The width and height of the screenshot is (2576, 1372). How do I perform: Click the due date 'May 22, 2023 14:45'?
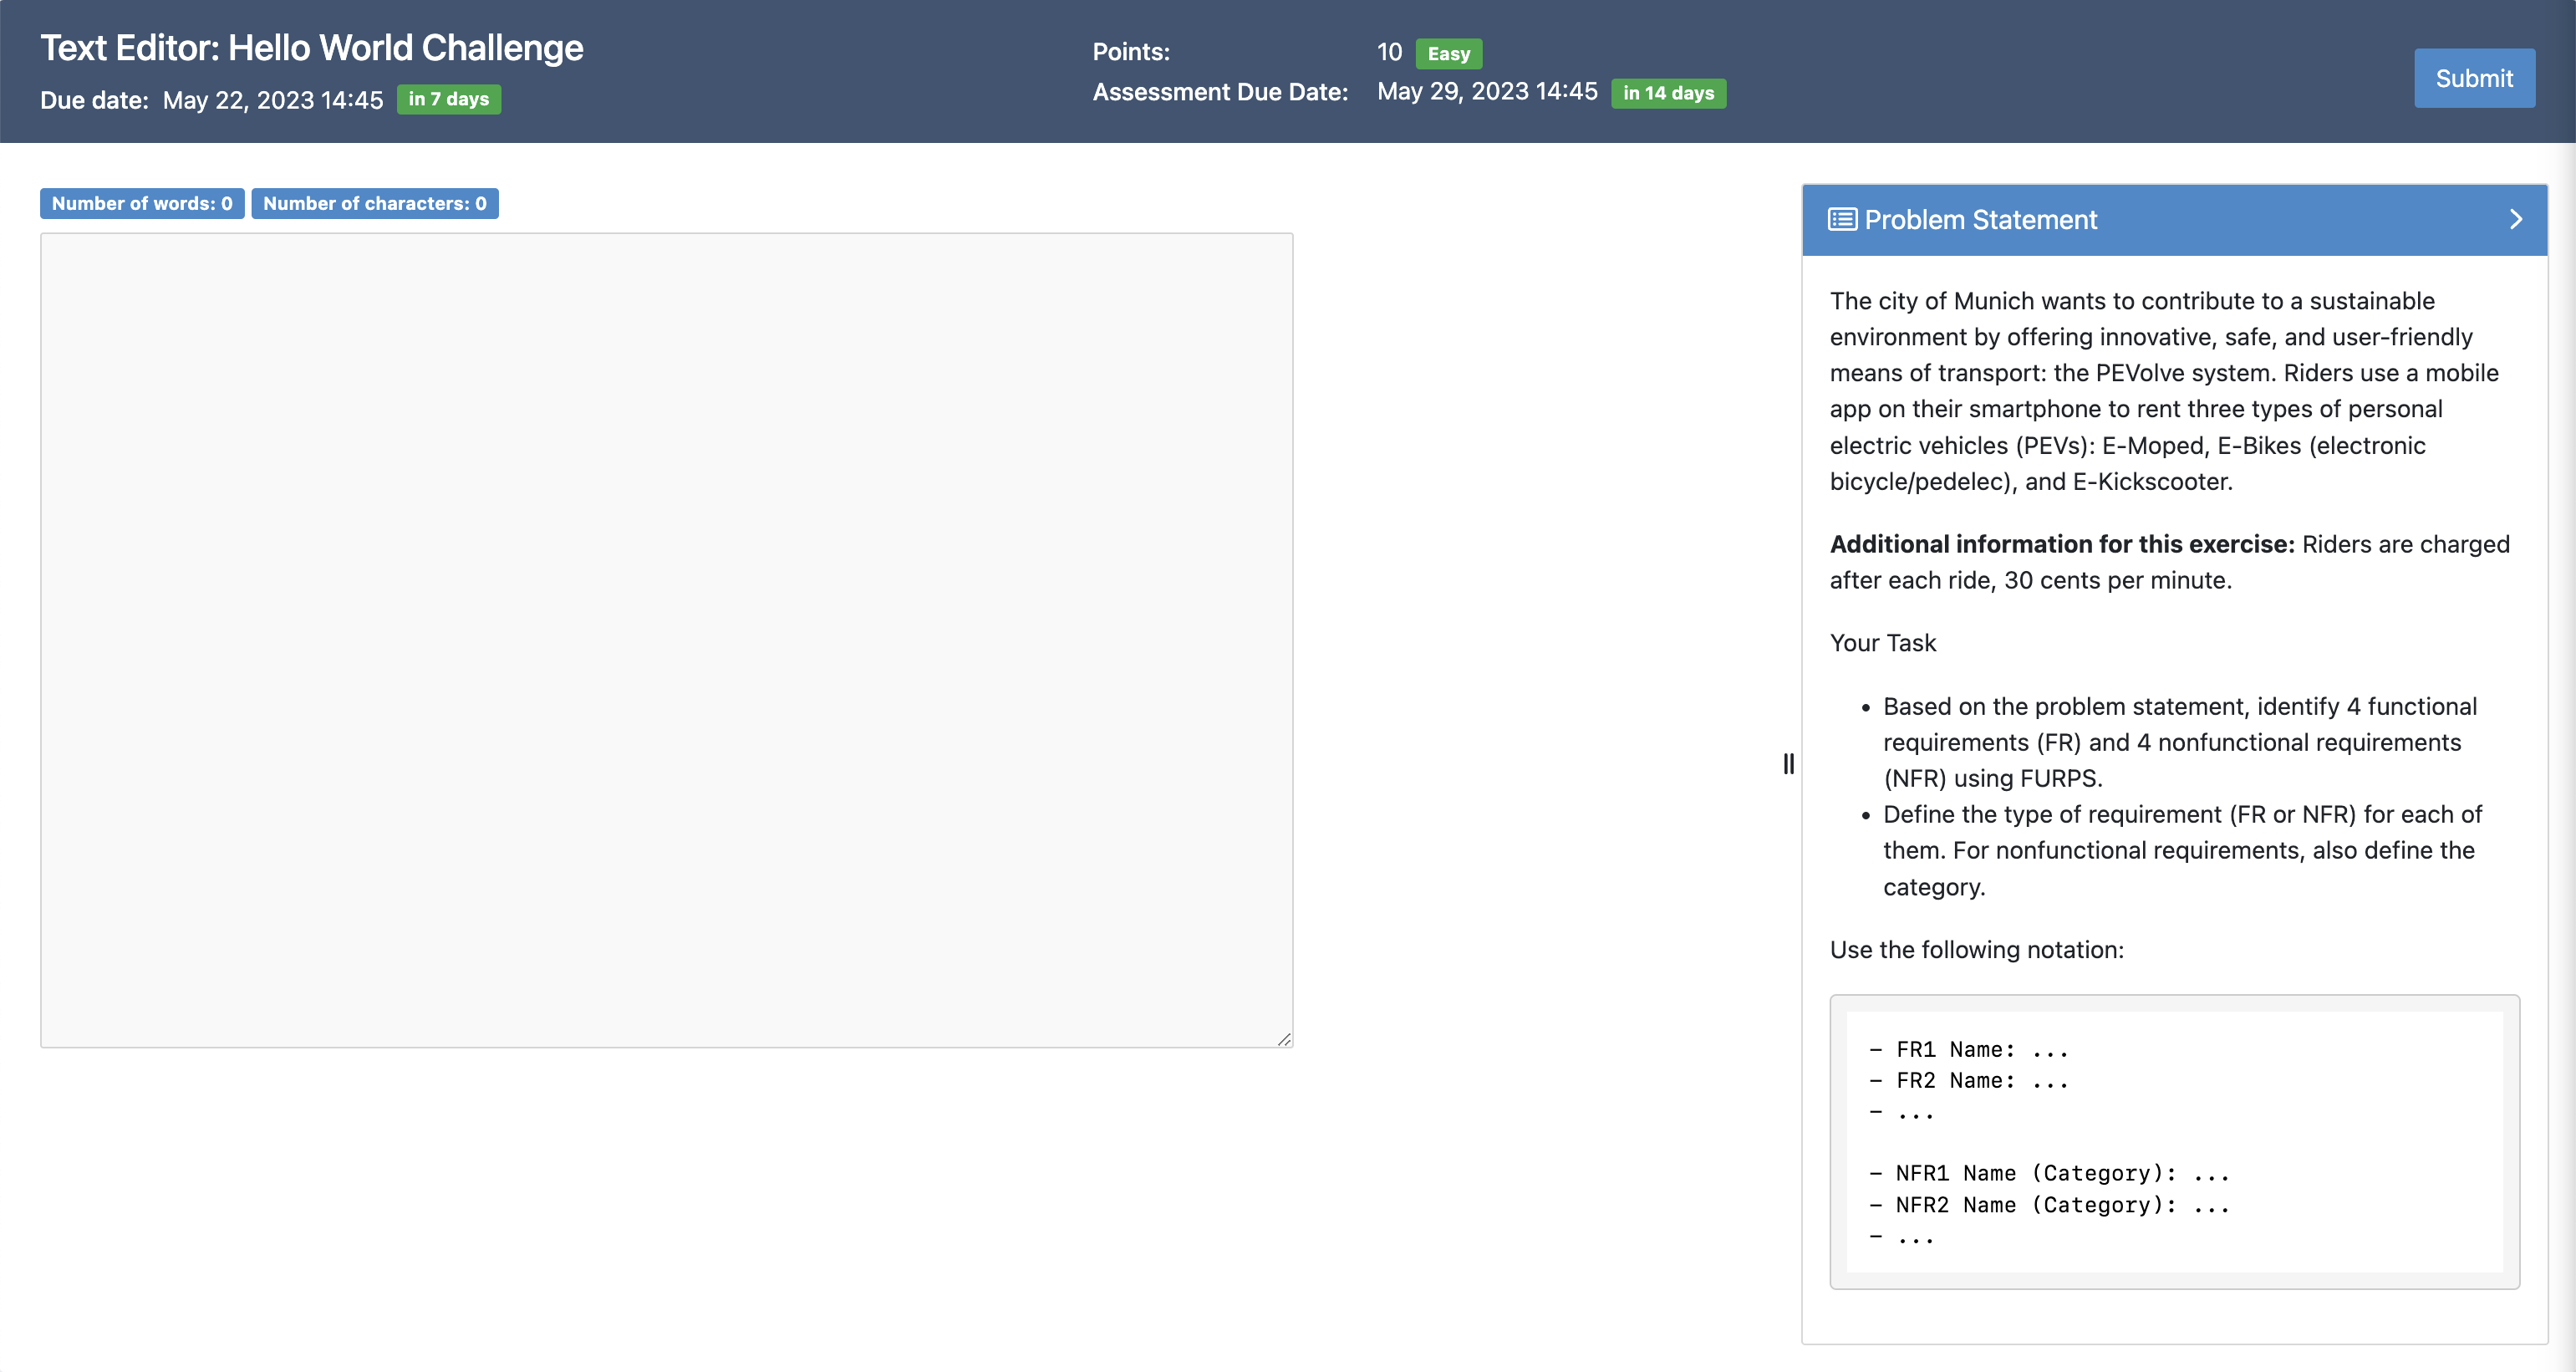(272, 100)
